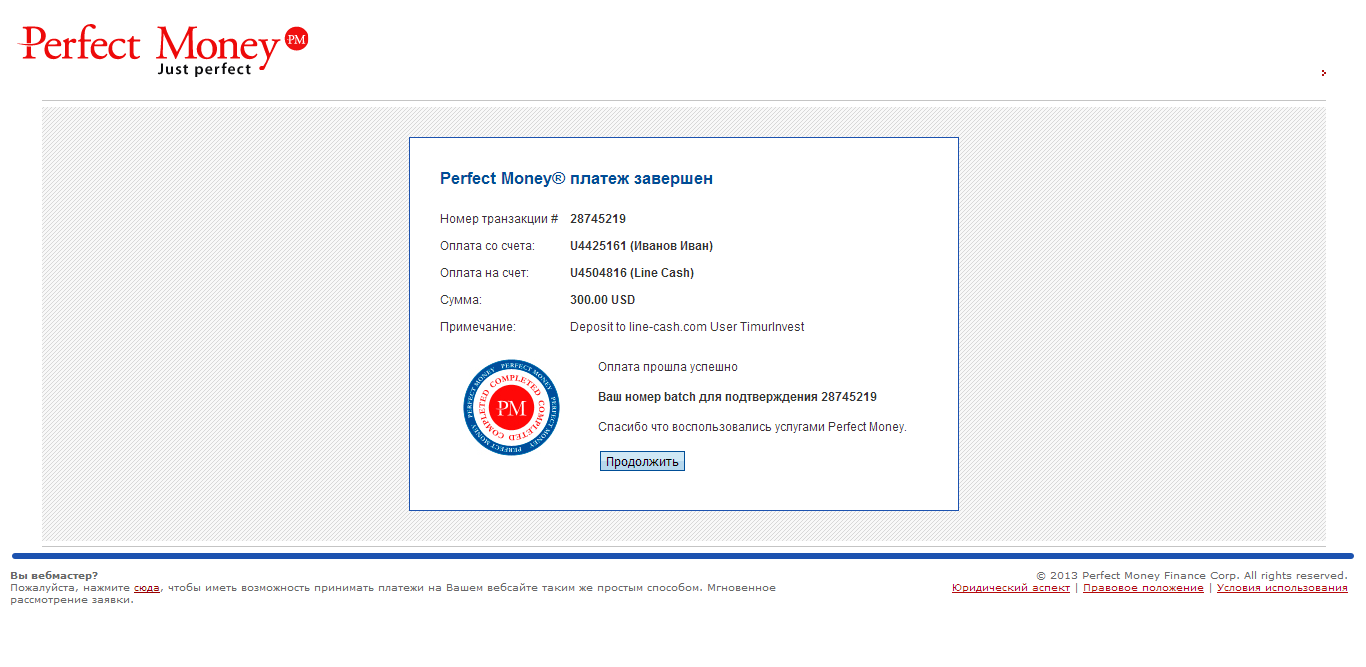Image resolution: width=1366 pixels, height=667 pixels.
Task: Click the batch confirmation number line
Action: tap(736, 397)
